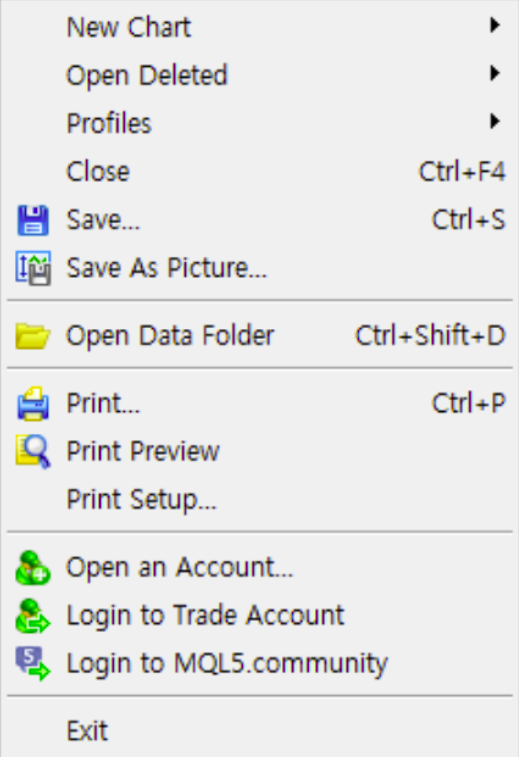
Task: Choose Exit at the menu bottom
Action: 260,730
